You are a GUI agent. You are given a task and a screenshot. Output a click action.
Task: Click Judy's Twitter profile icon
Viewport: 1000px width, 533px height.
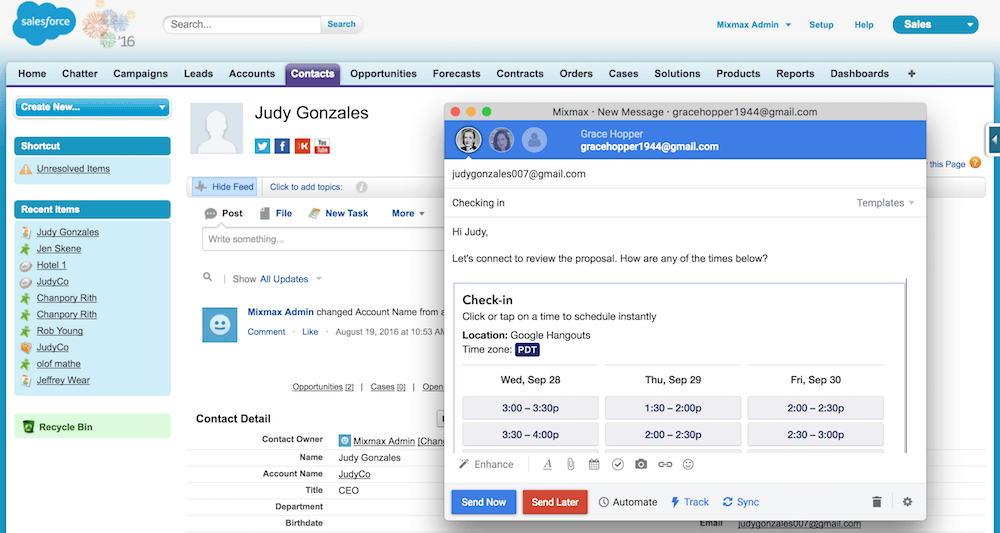262,146
